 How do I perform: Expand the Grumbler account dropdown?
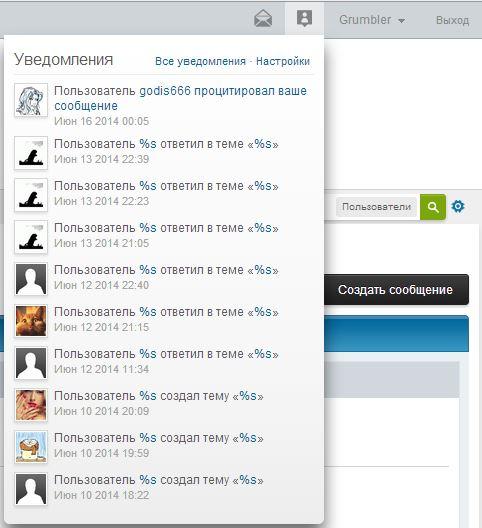(x=372, y=20)
